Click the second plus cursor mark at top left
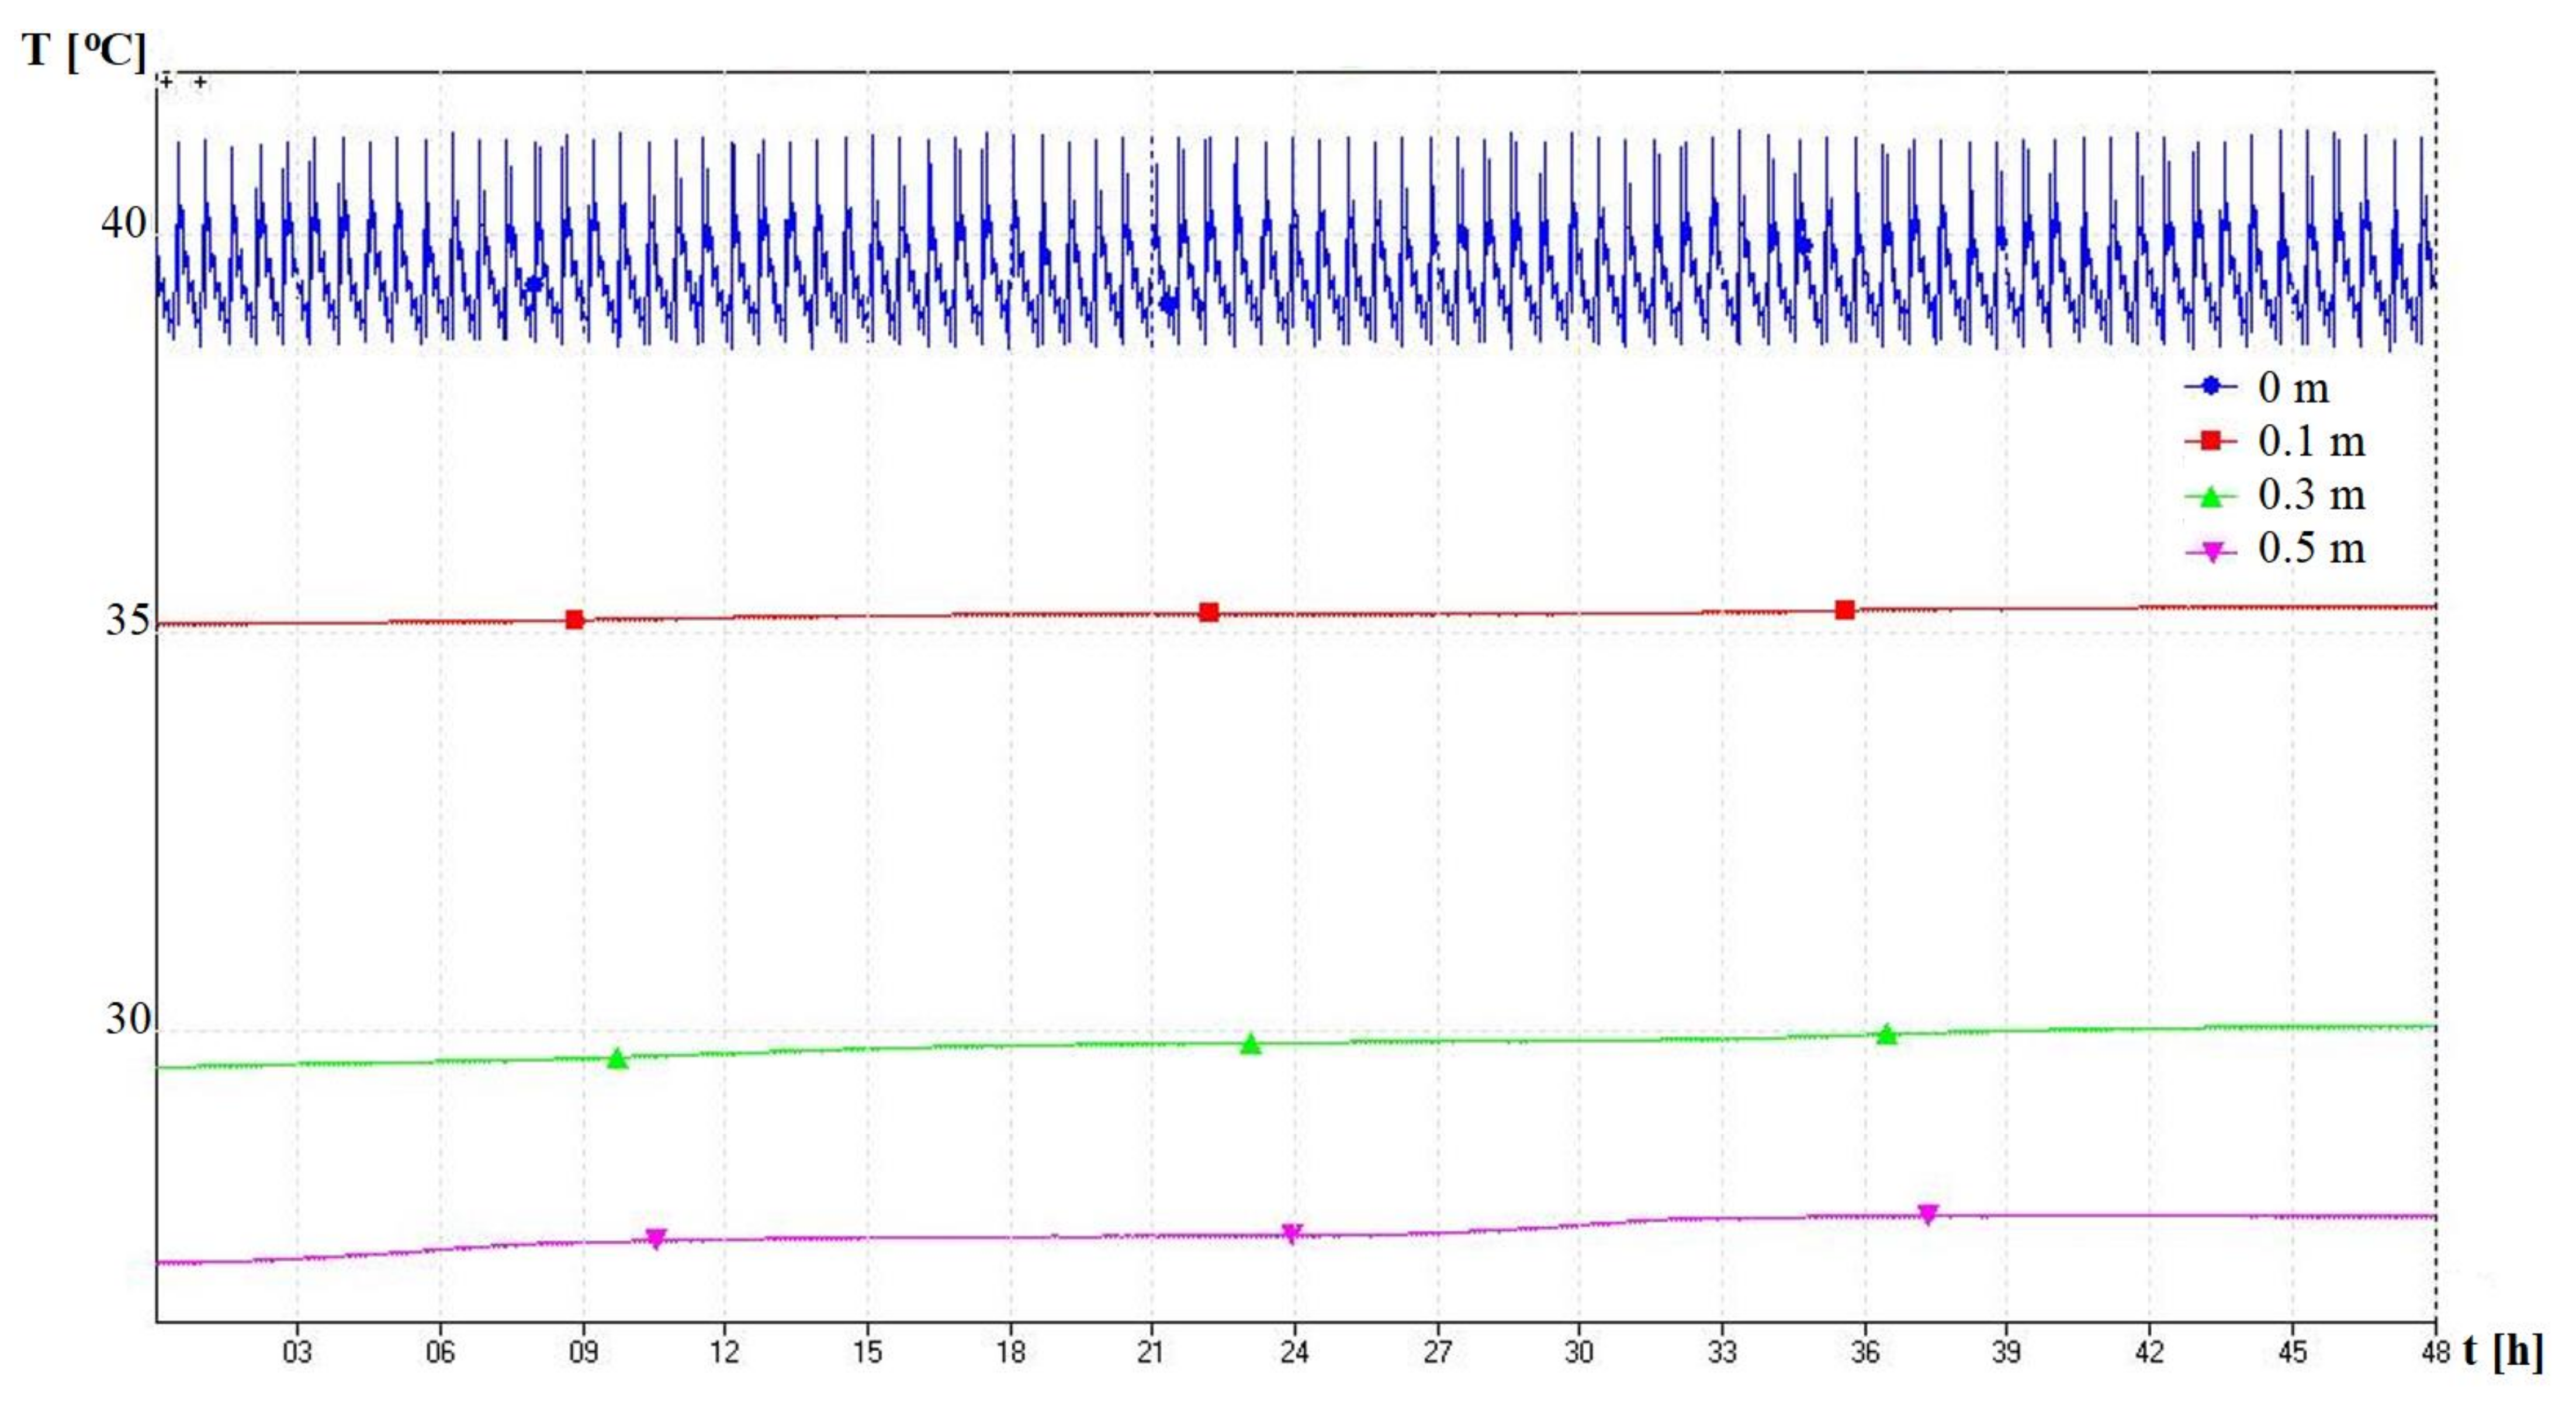 point(201,82)
